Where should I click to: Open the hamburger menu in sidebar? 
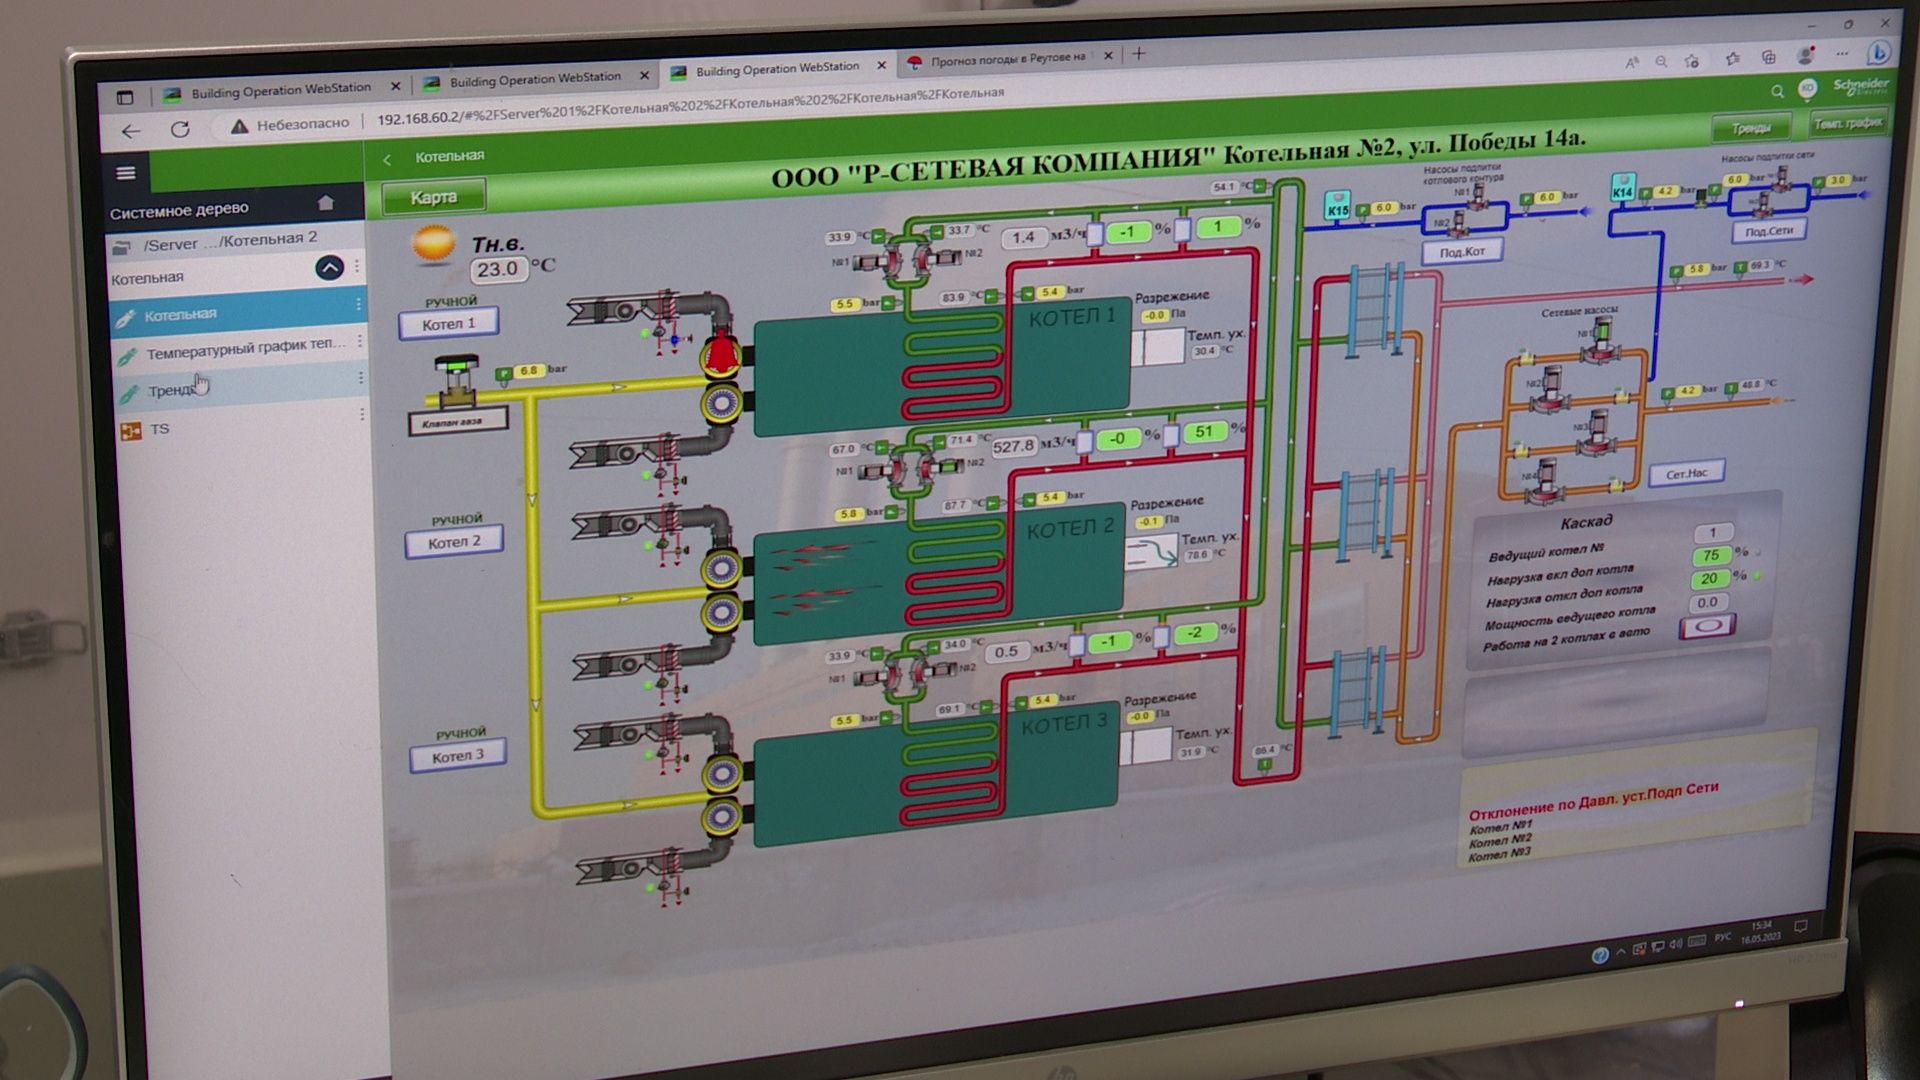pos(126,173)
